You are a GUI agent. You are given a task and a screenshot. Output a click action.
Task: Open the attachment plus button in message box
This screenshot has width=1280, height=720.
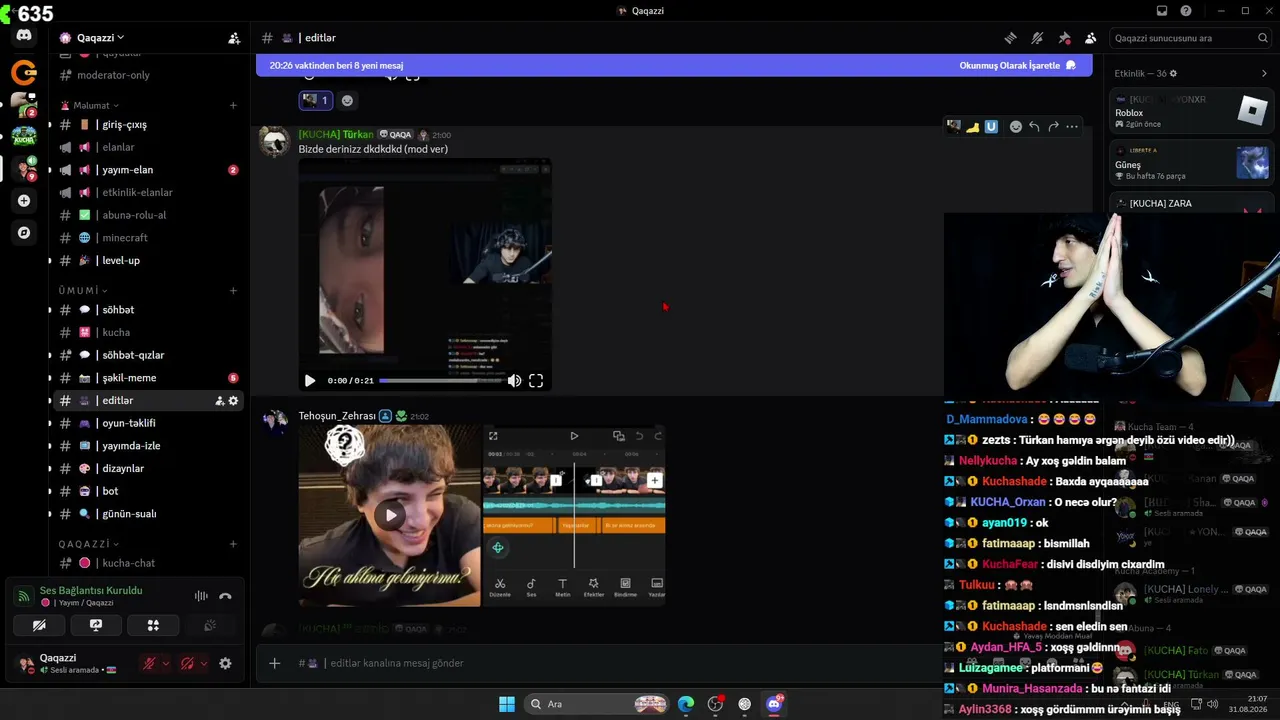[x=275, y=663]
